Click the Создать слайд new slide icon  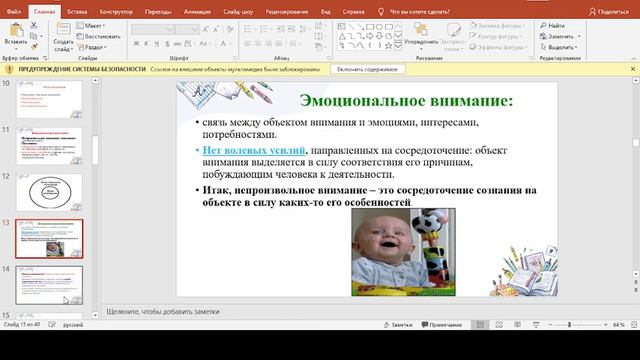[x=63, y=30]
